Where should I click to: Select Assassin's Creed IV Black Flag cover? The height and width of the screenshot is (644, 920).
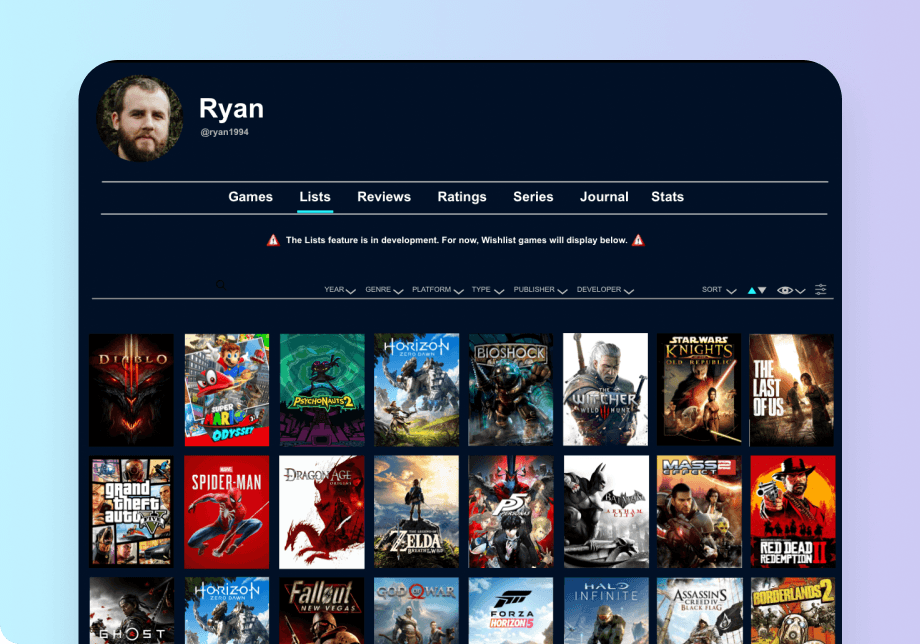pos(699,611)
